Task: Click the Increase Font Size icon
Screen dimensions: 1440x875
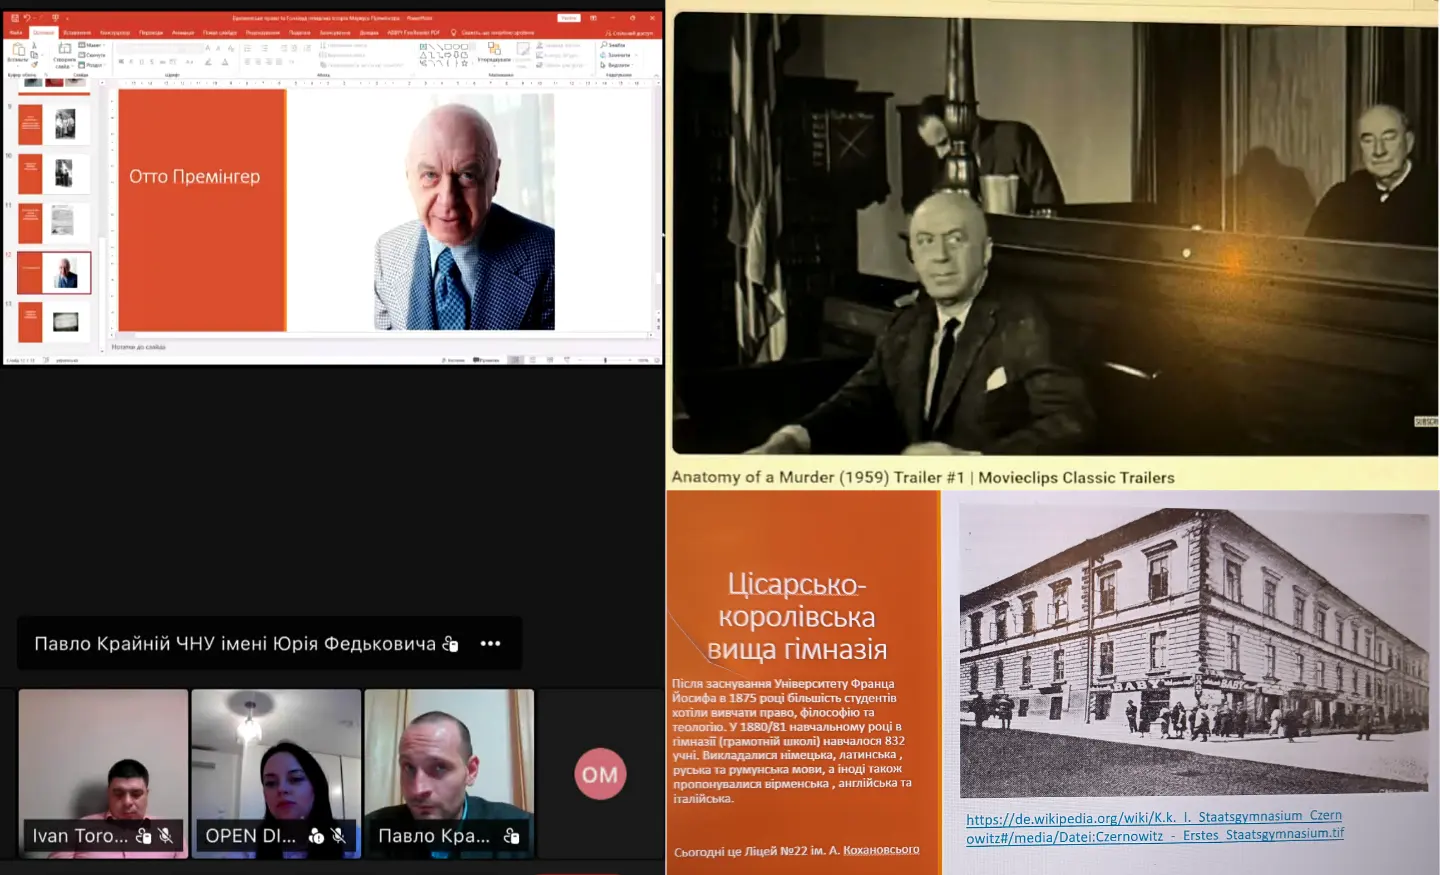Action: pyautogui.click(x=208, y=48)
